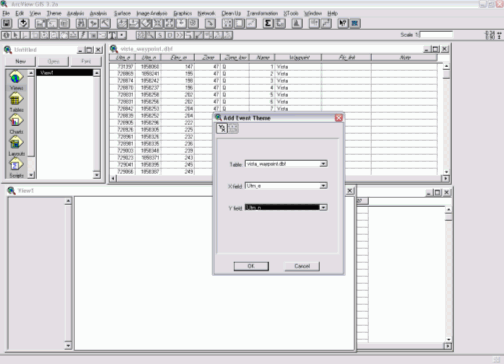
Task: Open Charts in the project sidebar
Action: tap(16, 124)
